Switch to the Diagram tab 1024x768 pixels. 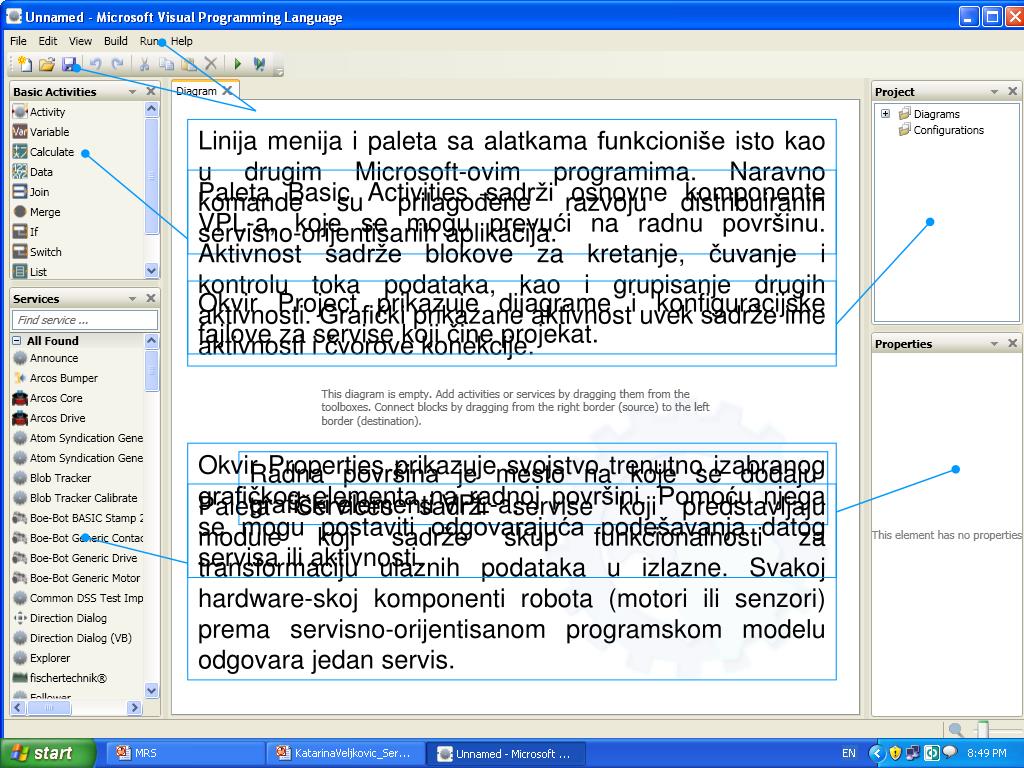tap(196, 91)
